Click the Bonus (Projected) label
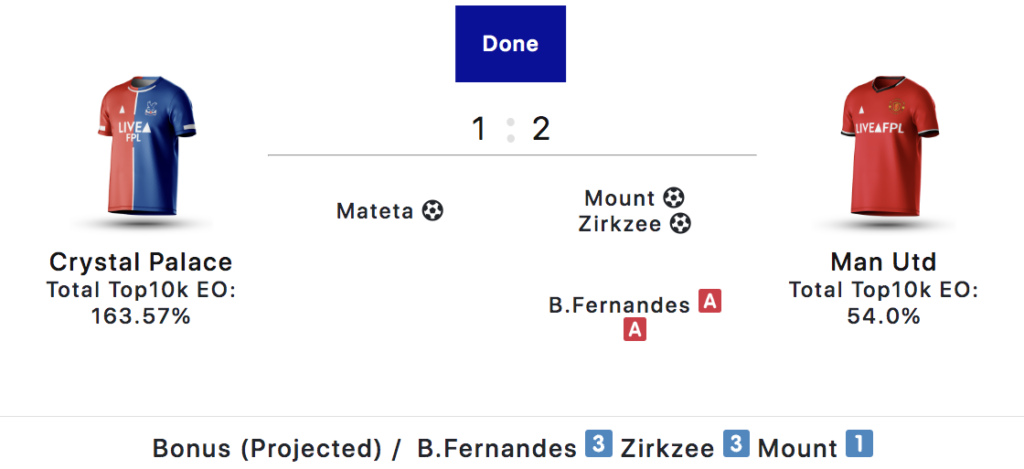The image size is (1024, 469). (x=266, y=447)
